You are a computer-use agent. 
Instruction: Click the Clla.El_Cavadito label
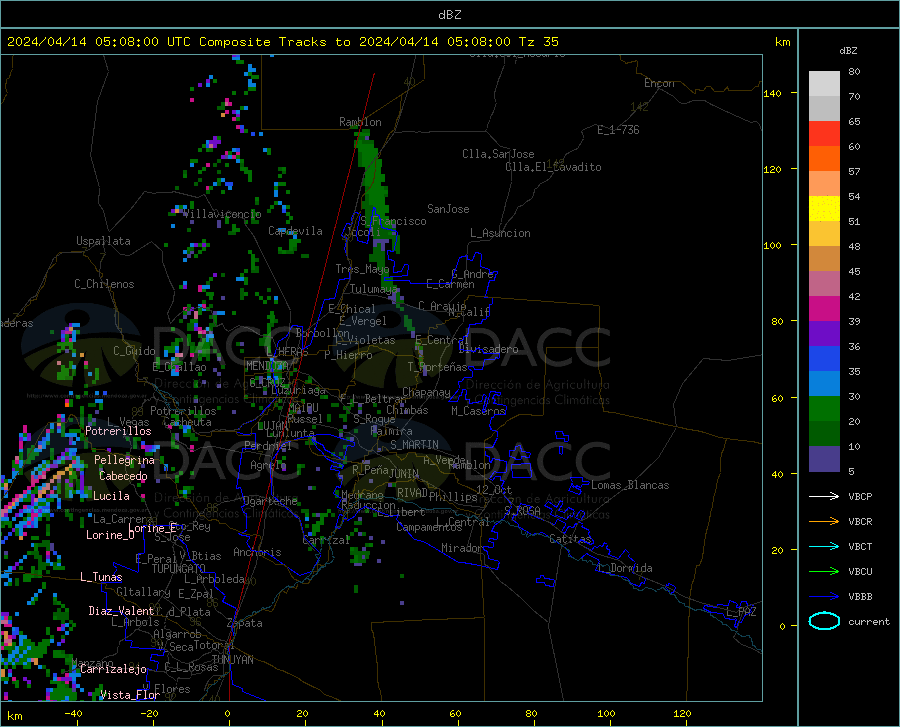point(553,167)
